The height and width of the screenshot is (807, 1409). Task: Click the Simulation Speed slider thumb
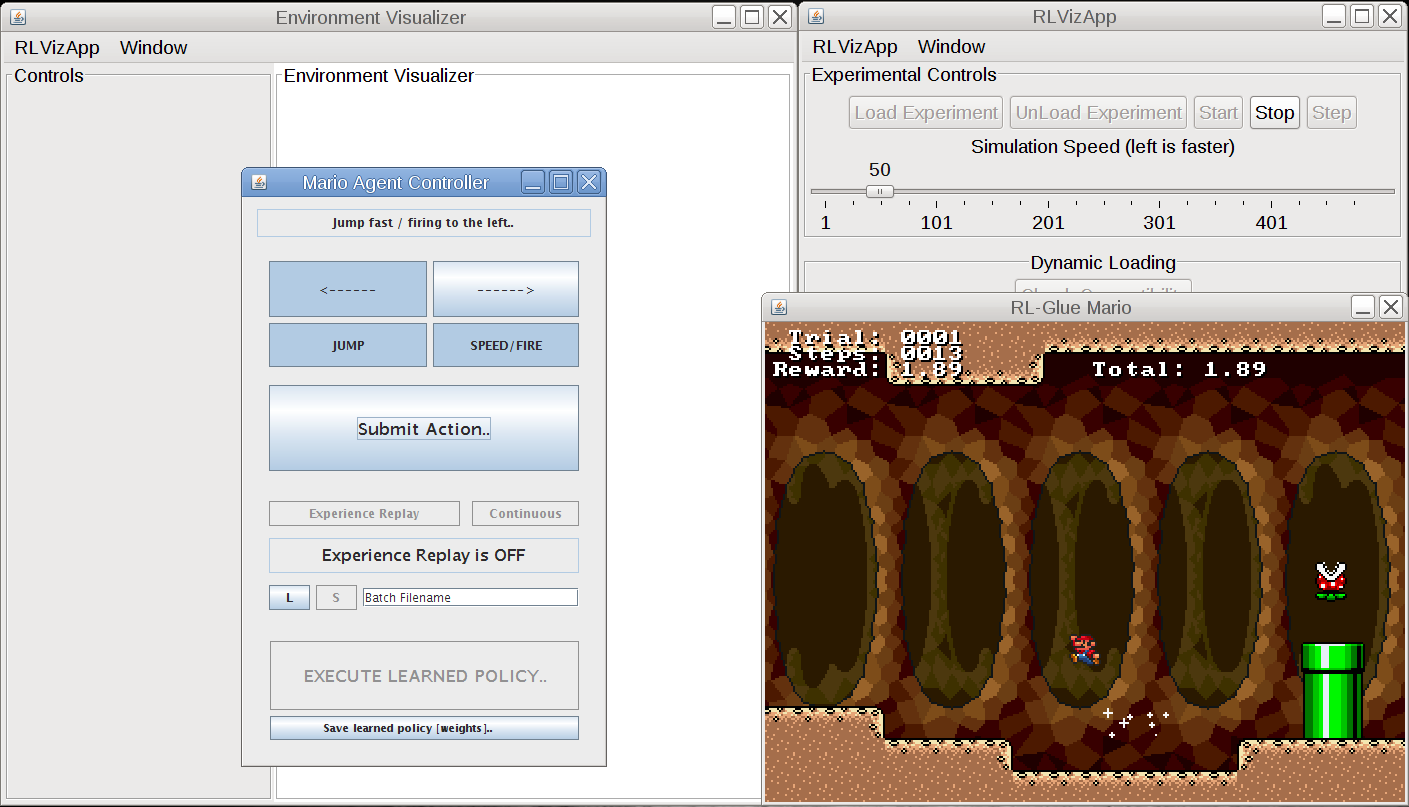tap(880, 191)
